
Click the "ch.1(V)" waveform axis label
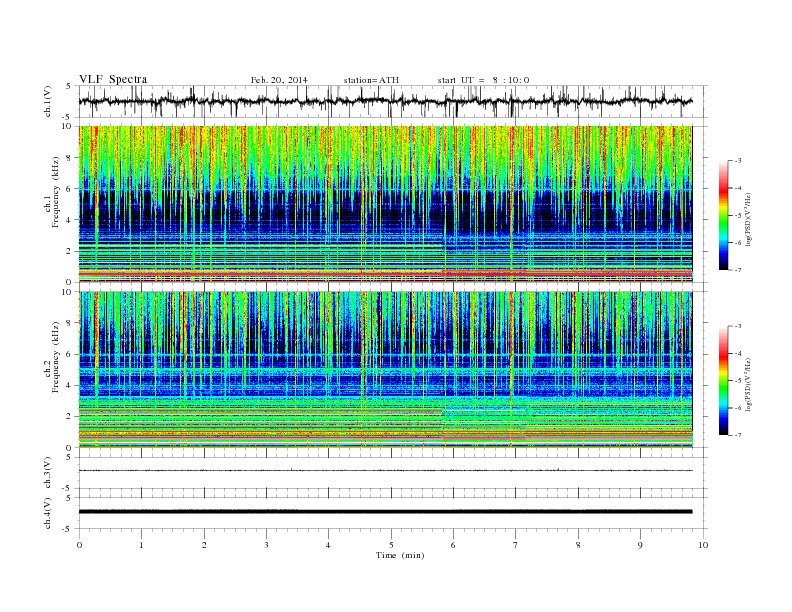click(48, 100)
